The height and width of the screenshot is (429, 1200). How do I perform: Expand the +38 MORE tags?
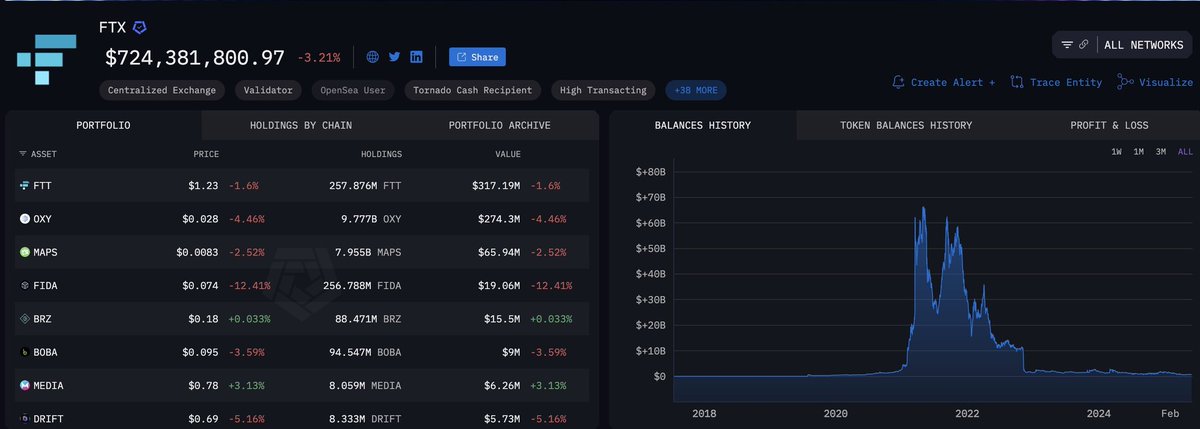click(696, 90)
